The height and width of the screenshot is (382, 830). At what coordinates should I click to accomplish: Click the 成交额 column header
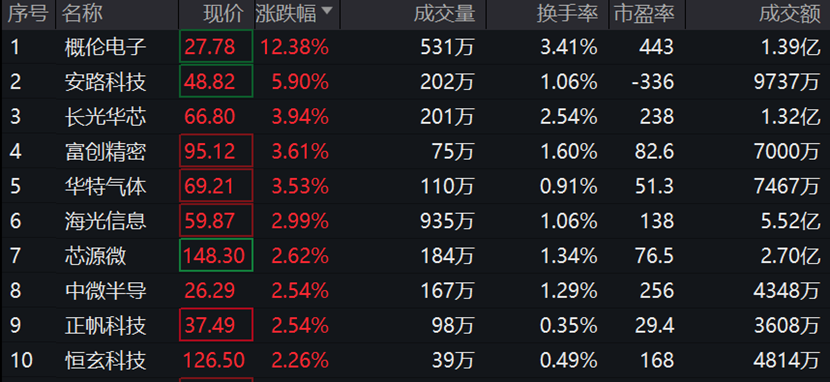(x=790, y=14)
